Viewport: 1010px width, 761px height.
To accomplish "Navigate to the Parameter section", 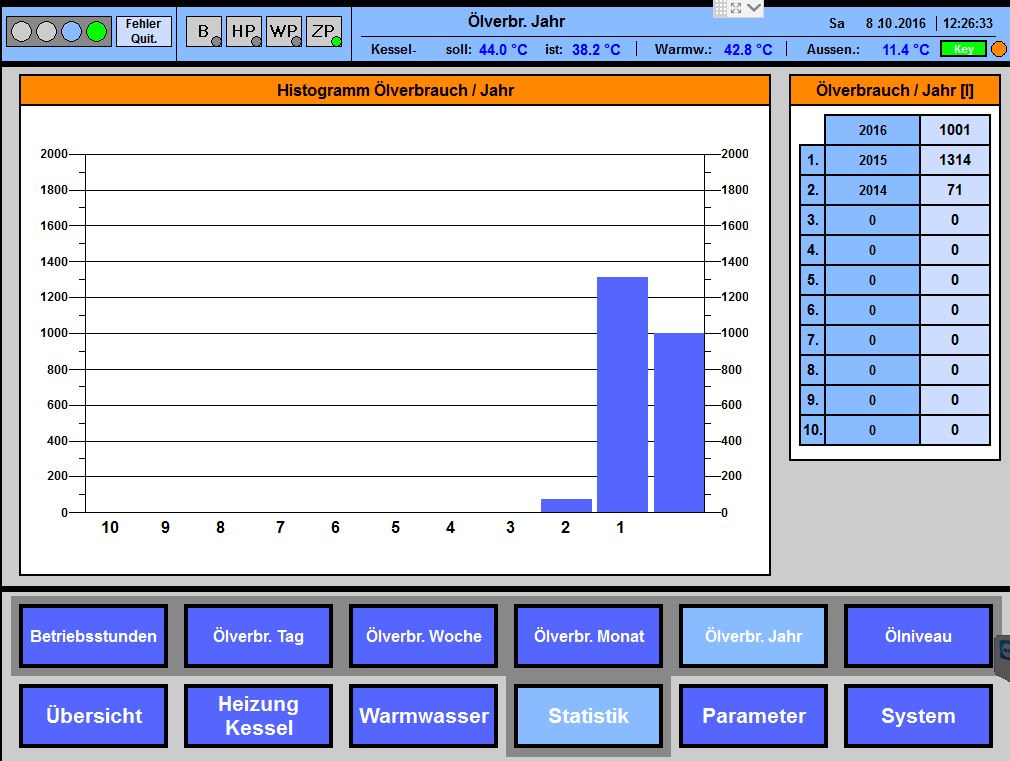I will (x=753, y=716).
